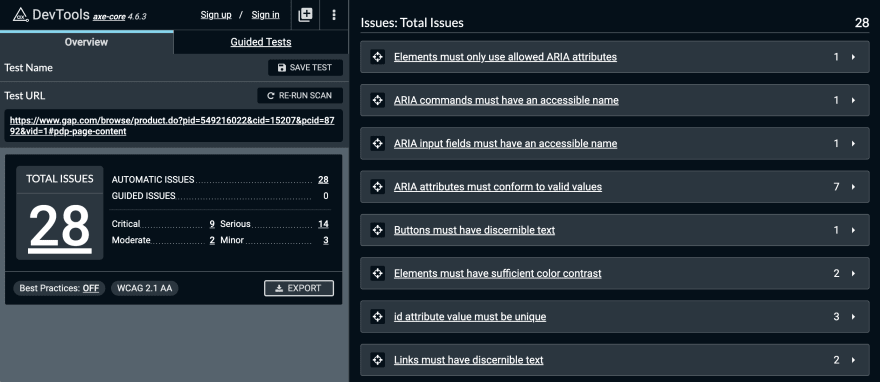
Task: Open 'Elements must have sufficient color contrast' link
Action: tap(497, 273)
